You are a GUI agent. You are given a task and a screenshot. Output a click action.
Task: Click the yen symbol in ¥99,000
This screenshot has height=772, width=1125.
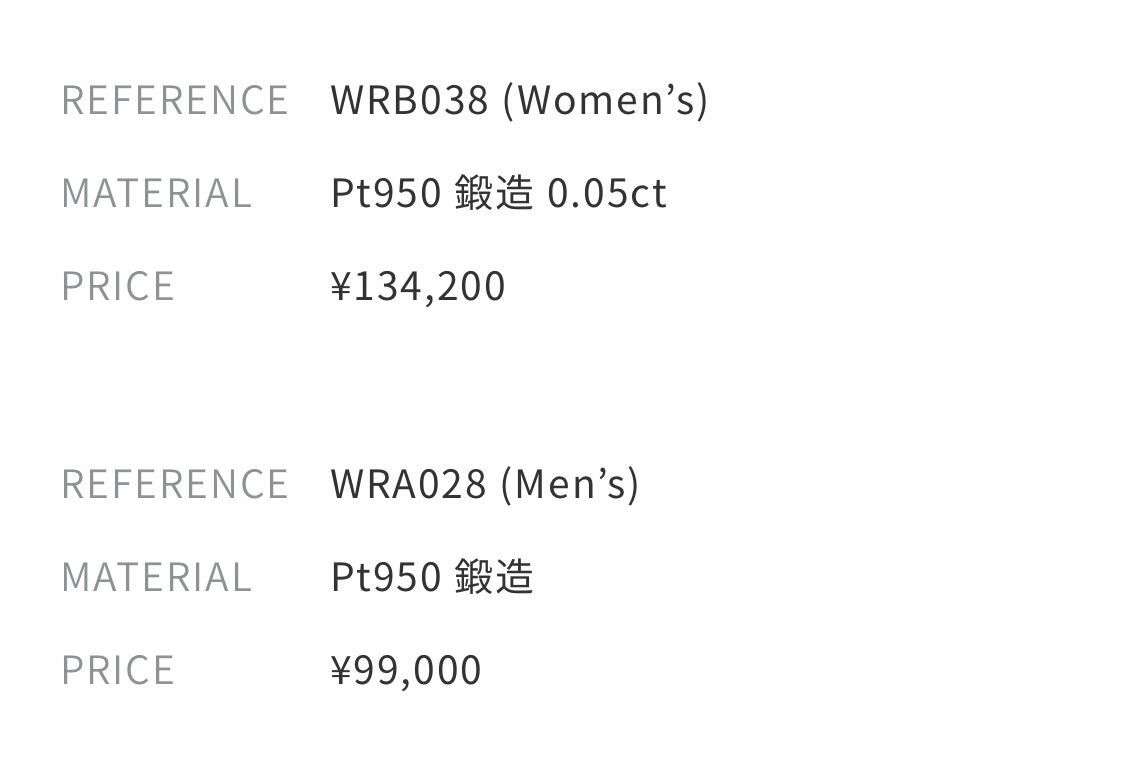tap(342, 670)
